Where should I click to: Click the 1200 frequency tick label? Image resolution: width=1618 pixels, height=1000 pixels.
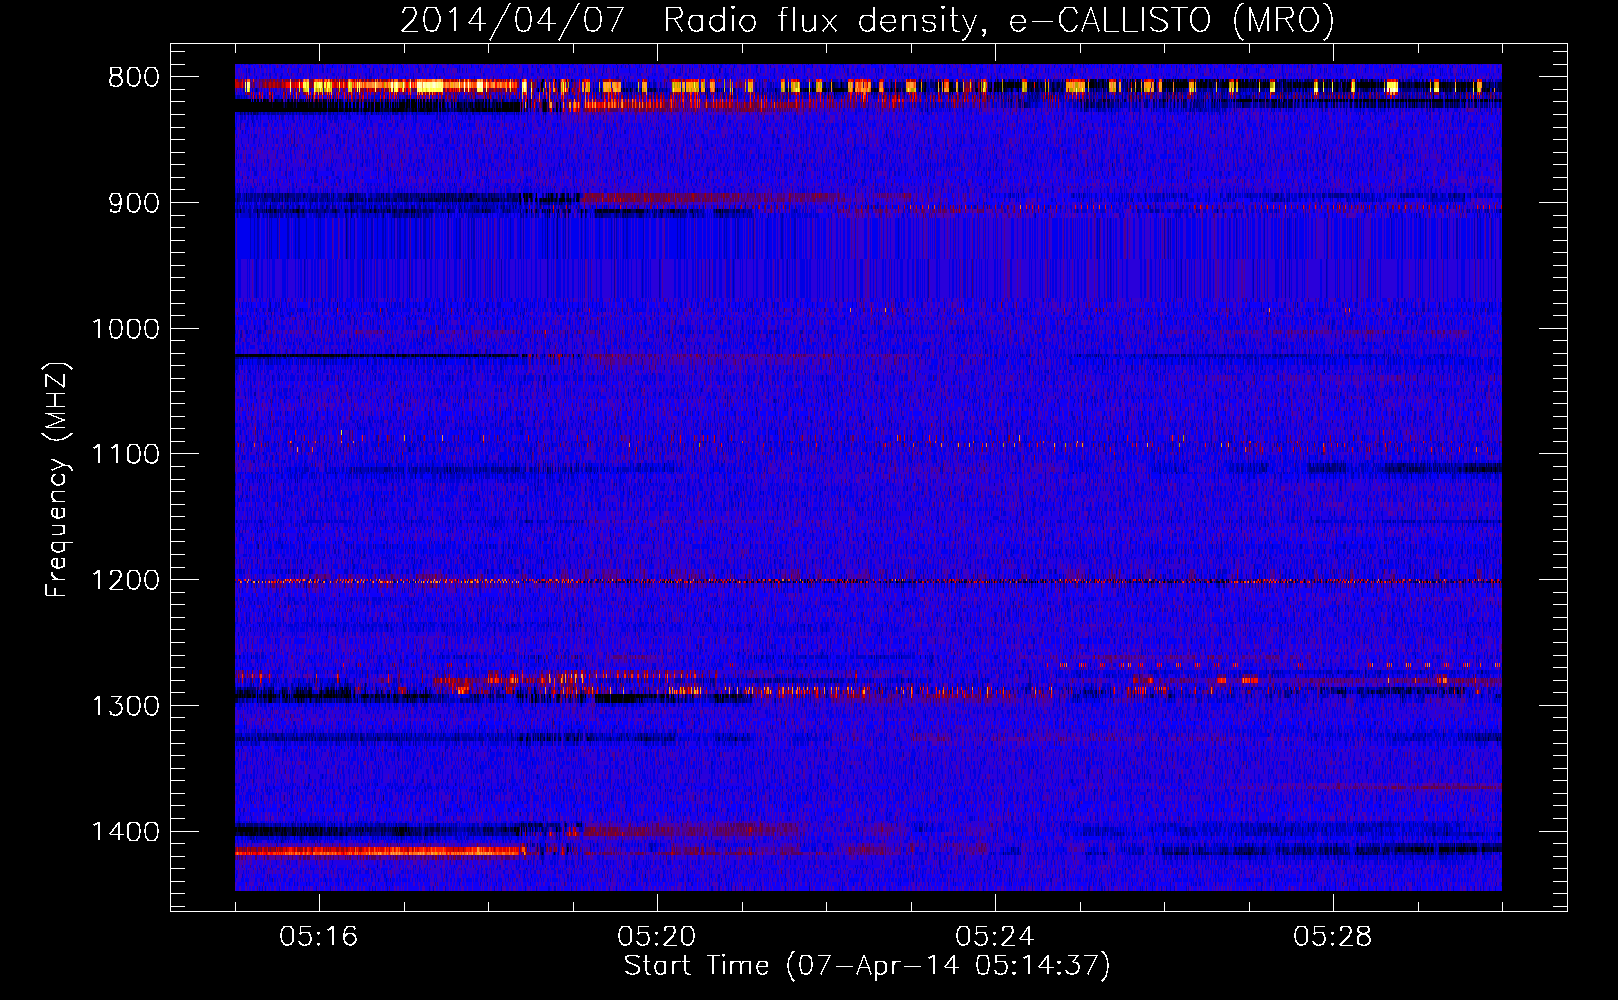coord(125,580)
